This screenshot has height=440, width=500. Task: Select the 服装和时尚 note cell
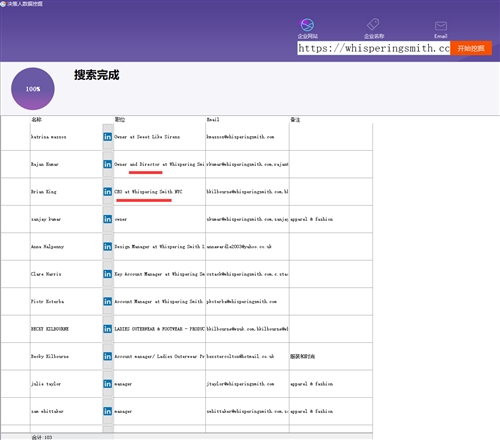pos(331,356)
